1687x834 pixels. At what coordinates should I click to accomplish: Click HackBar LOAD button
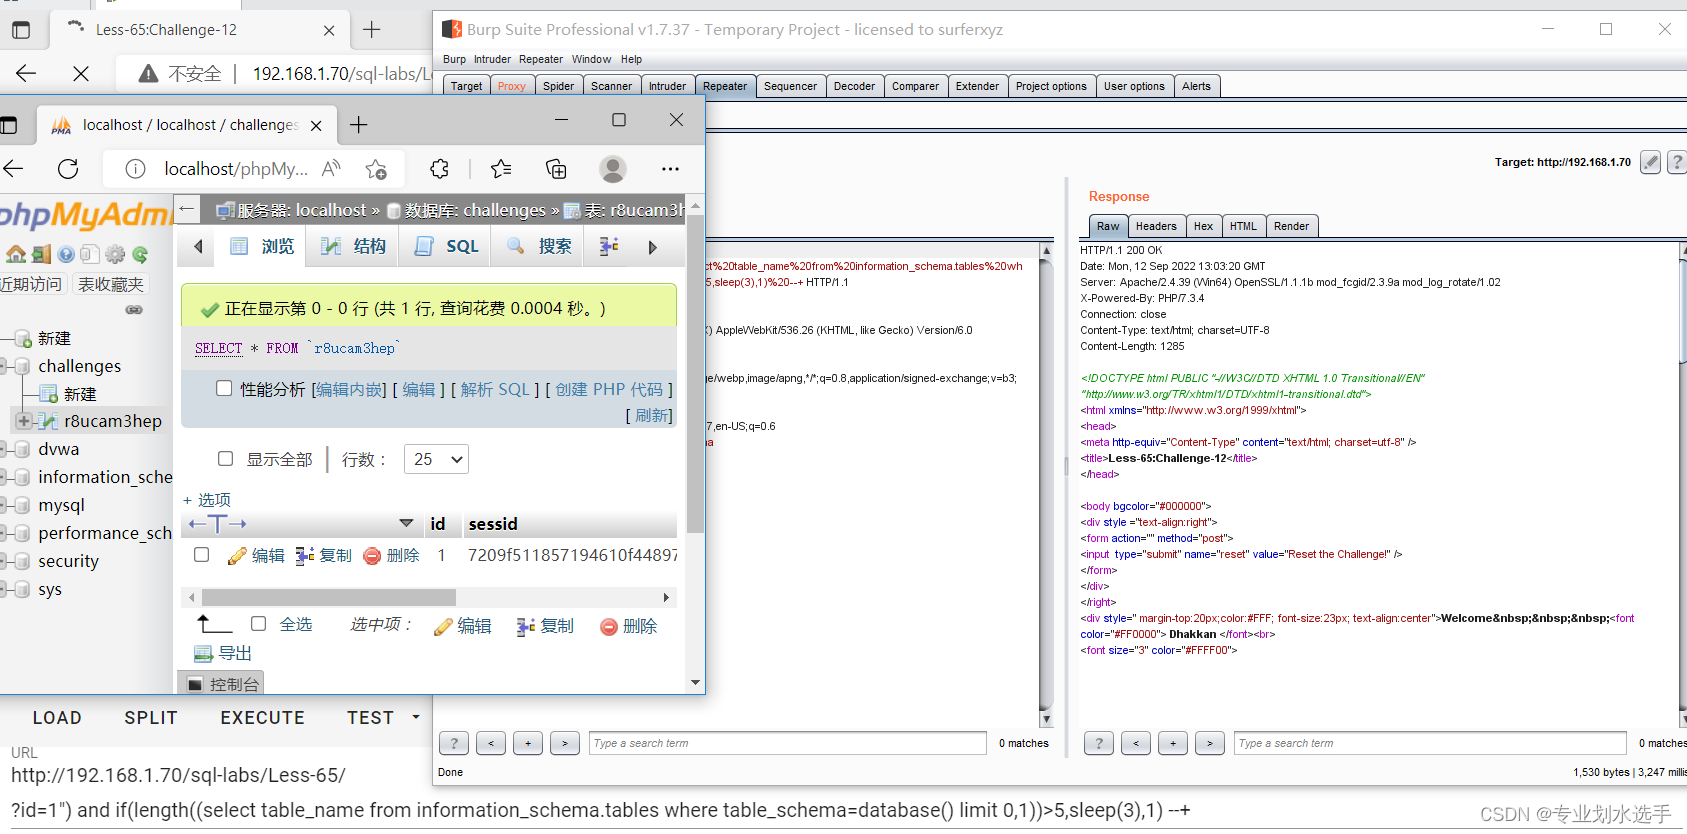(x=57, y=718)
